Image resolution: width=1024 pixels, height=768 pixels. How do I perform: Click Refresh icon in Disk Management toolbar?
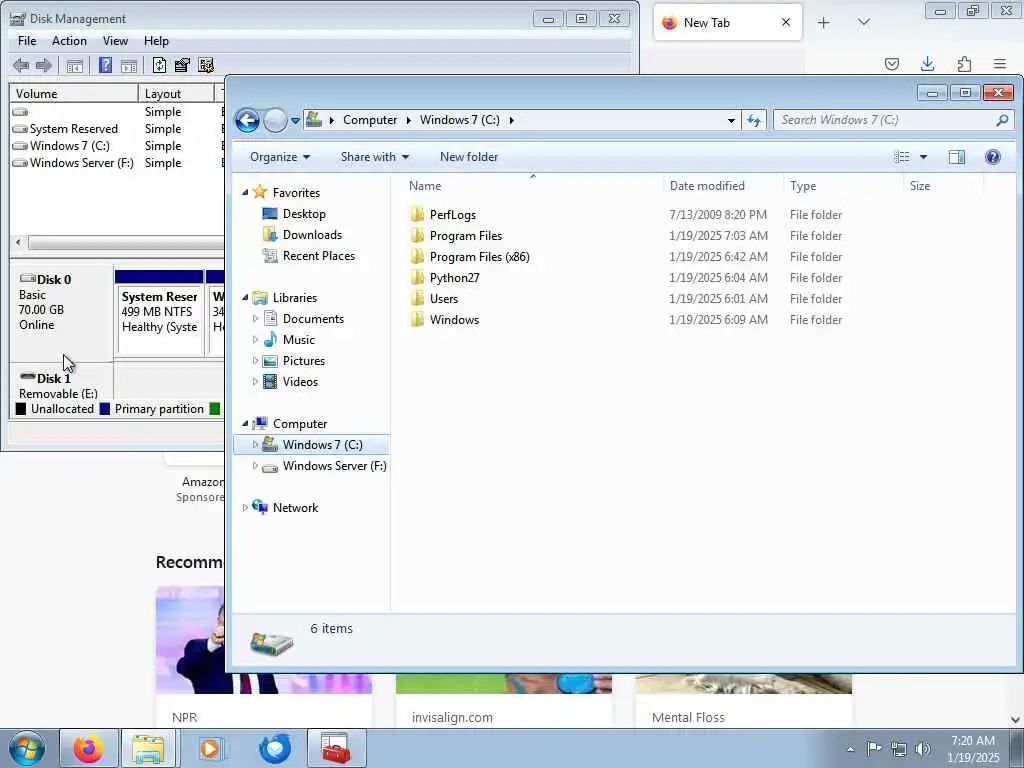coord(159,65)
